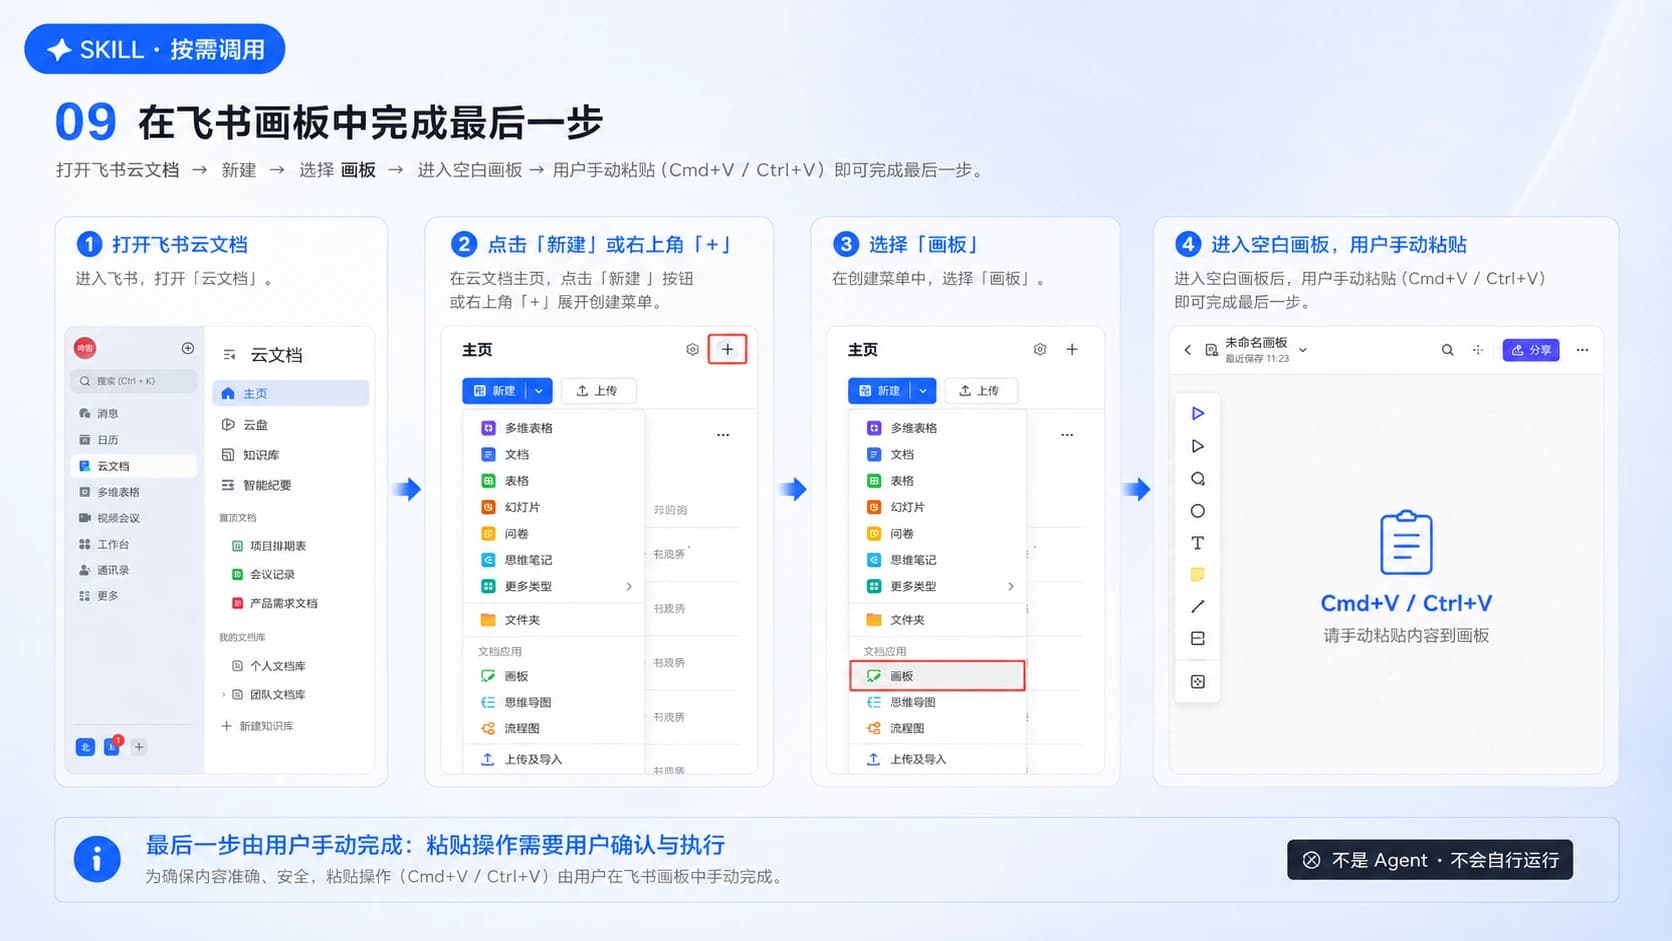Click the clipboard paste icon on blank whiteboard
The height and width of the screenshot is (941, 1672).
click(x=1406, y=542)
